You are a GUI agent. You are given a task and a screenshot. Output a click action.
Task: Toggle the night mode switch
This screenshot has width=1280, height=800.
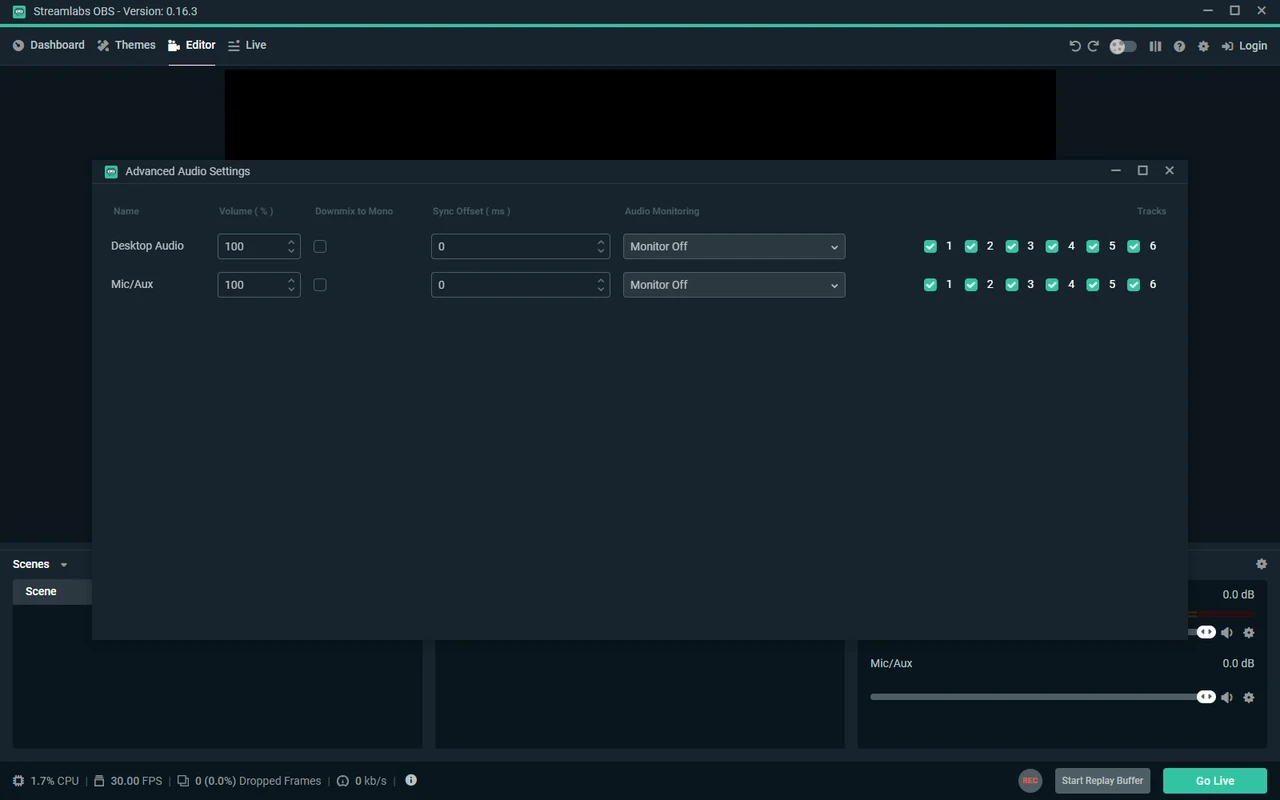(x=1123, y=46)
